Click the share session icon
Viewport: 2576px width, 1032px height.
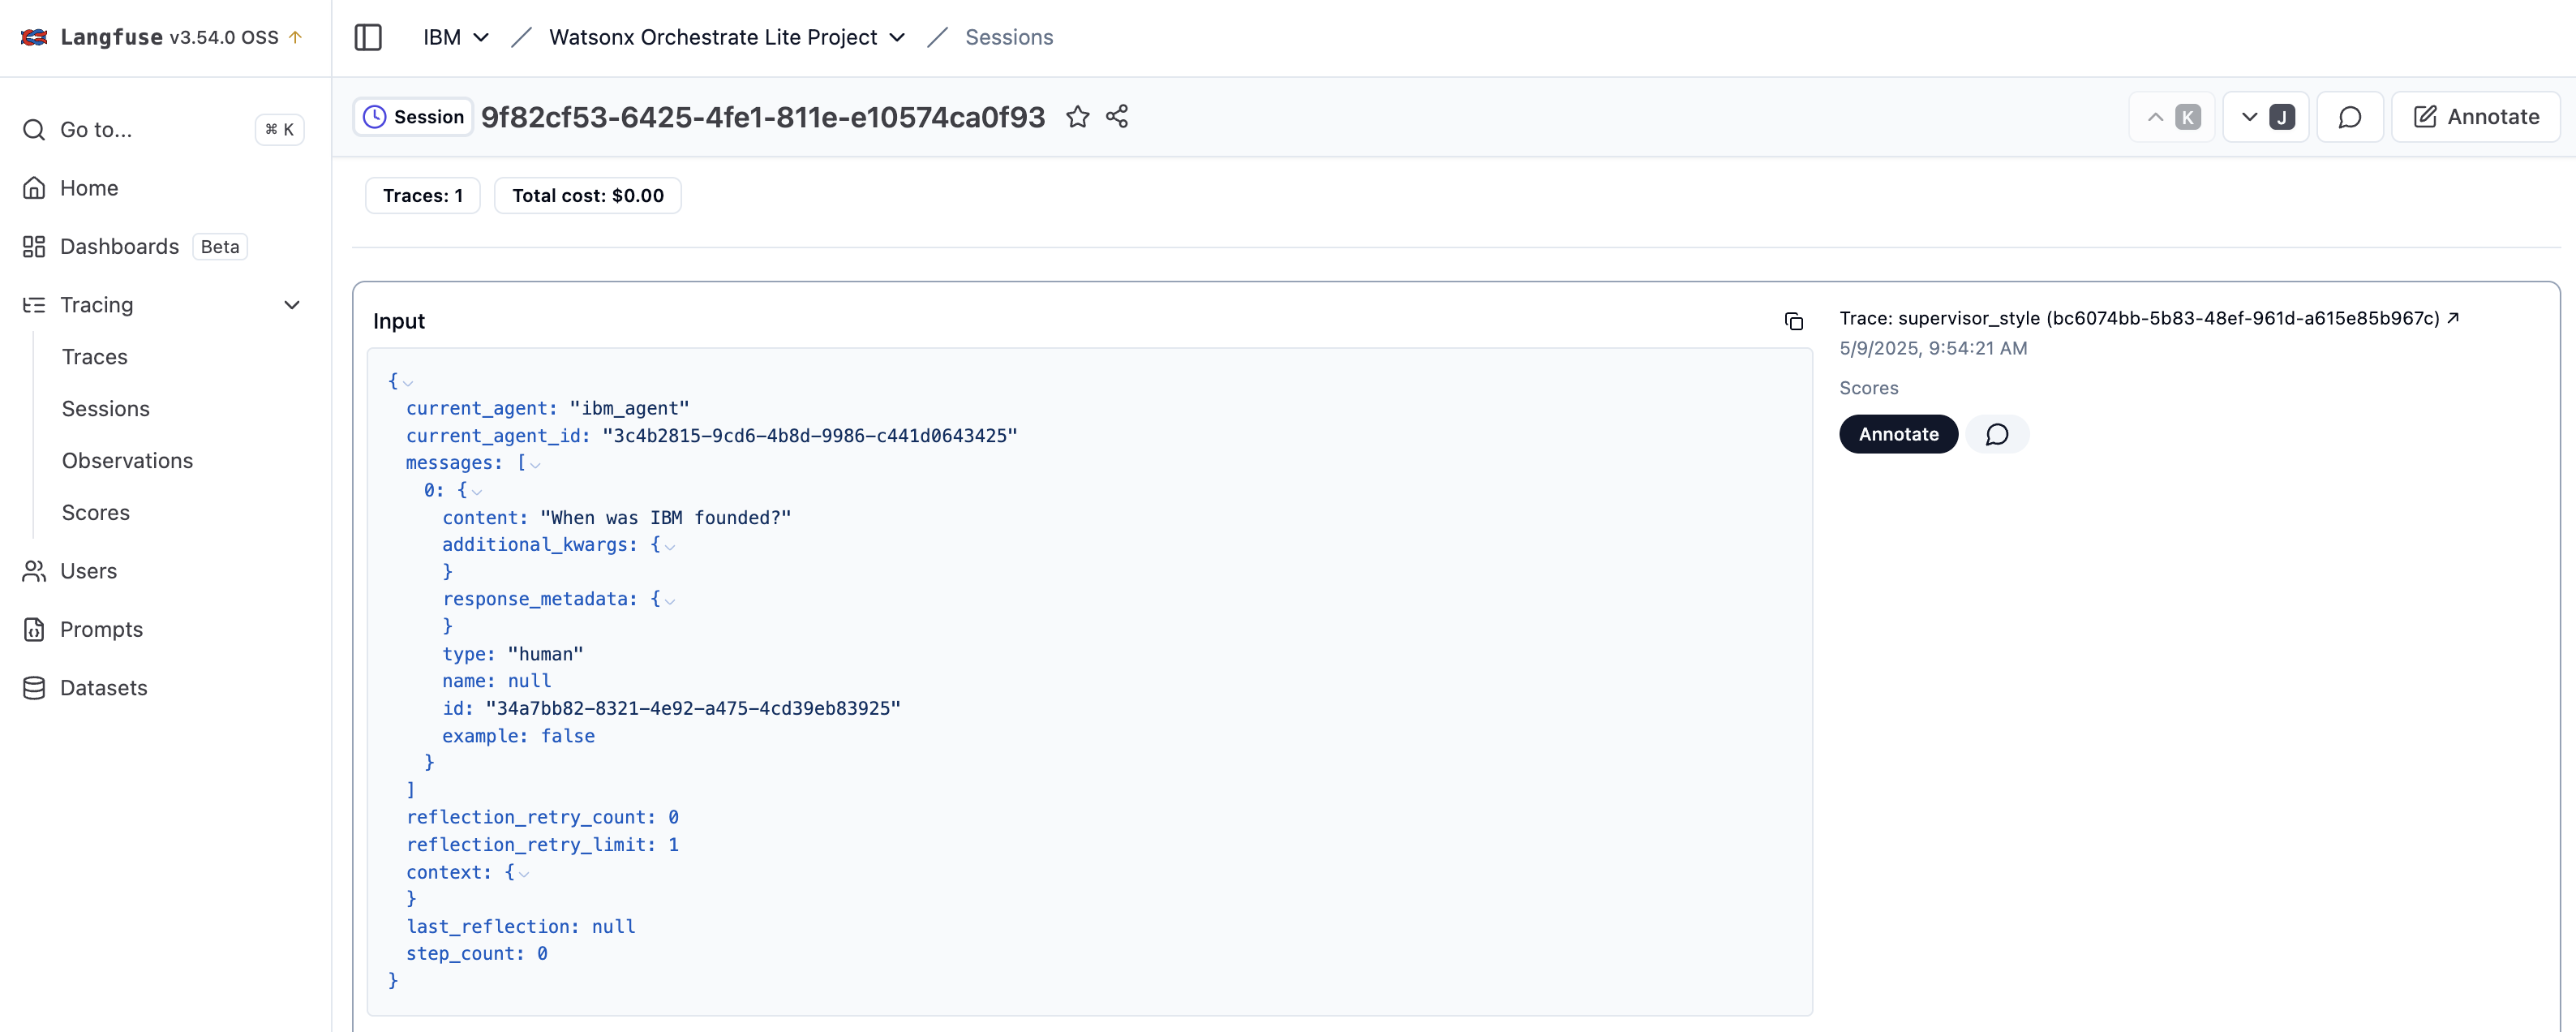(x=1117, y=117)
